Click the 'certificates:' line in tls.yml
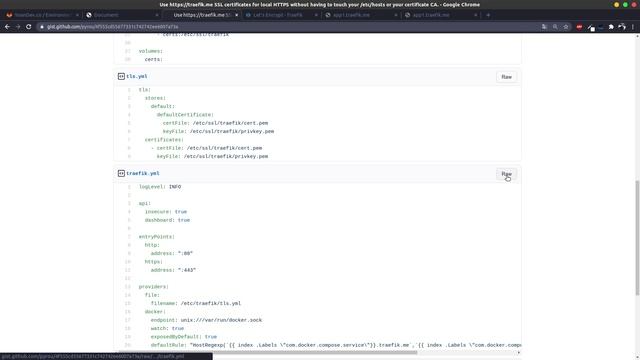Screen dimensions: 640x360 [164, 140]
